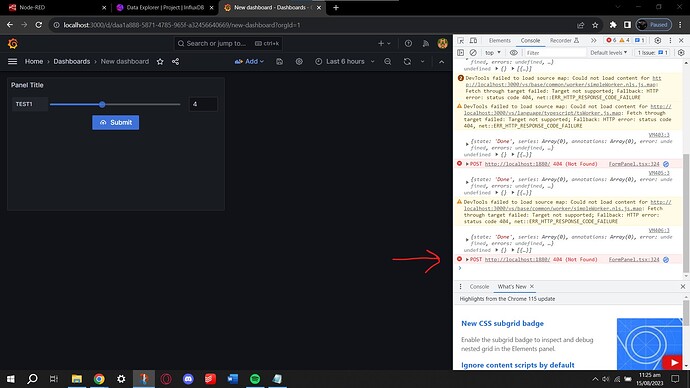Expand the Add dropdown in Grafana
690x388 pixels.
coord(250,62)
